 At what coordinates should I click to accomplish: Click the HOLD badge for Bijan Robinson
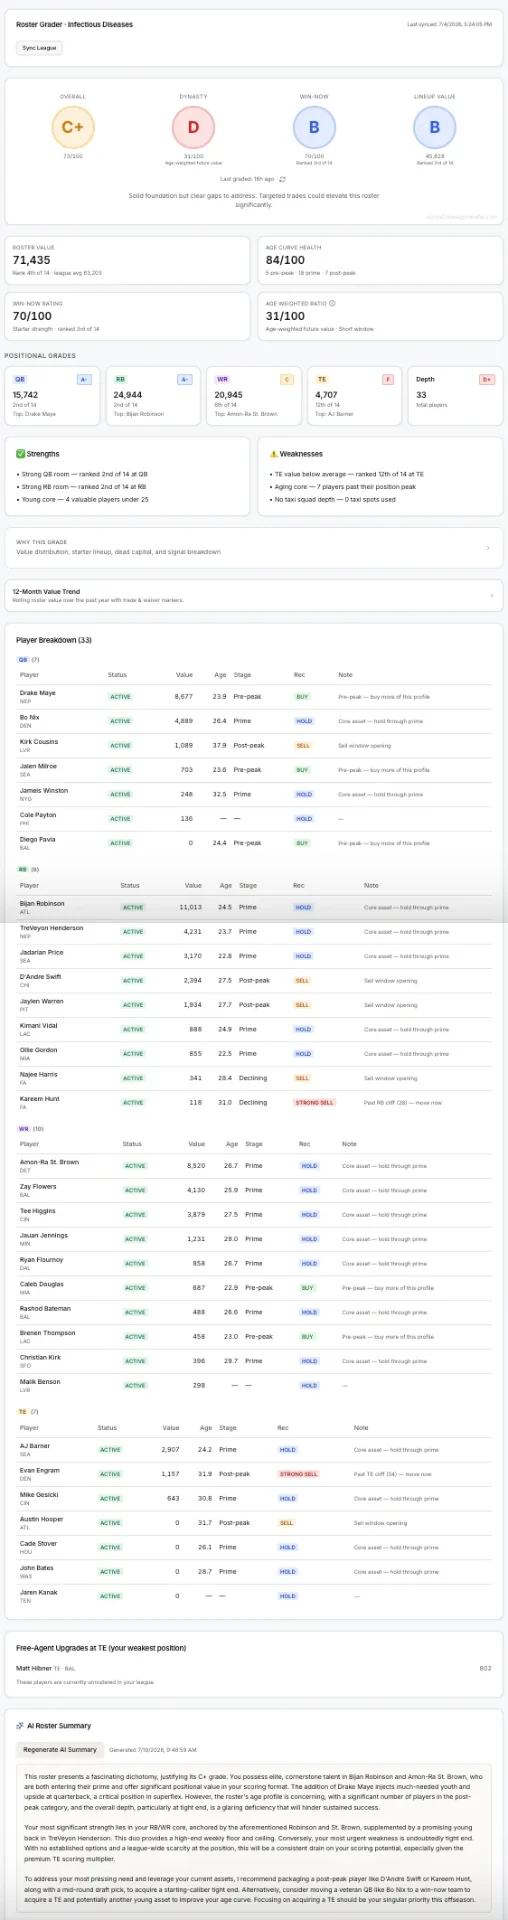[x=303, y=908]
